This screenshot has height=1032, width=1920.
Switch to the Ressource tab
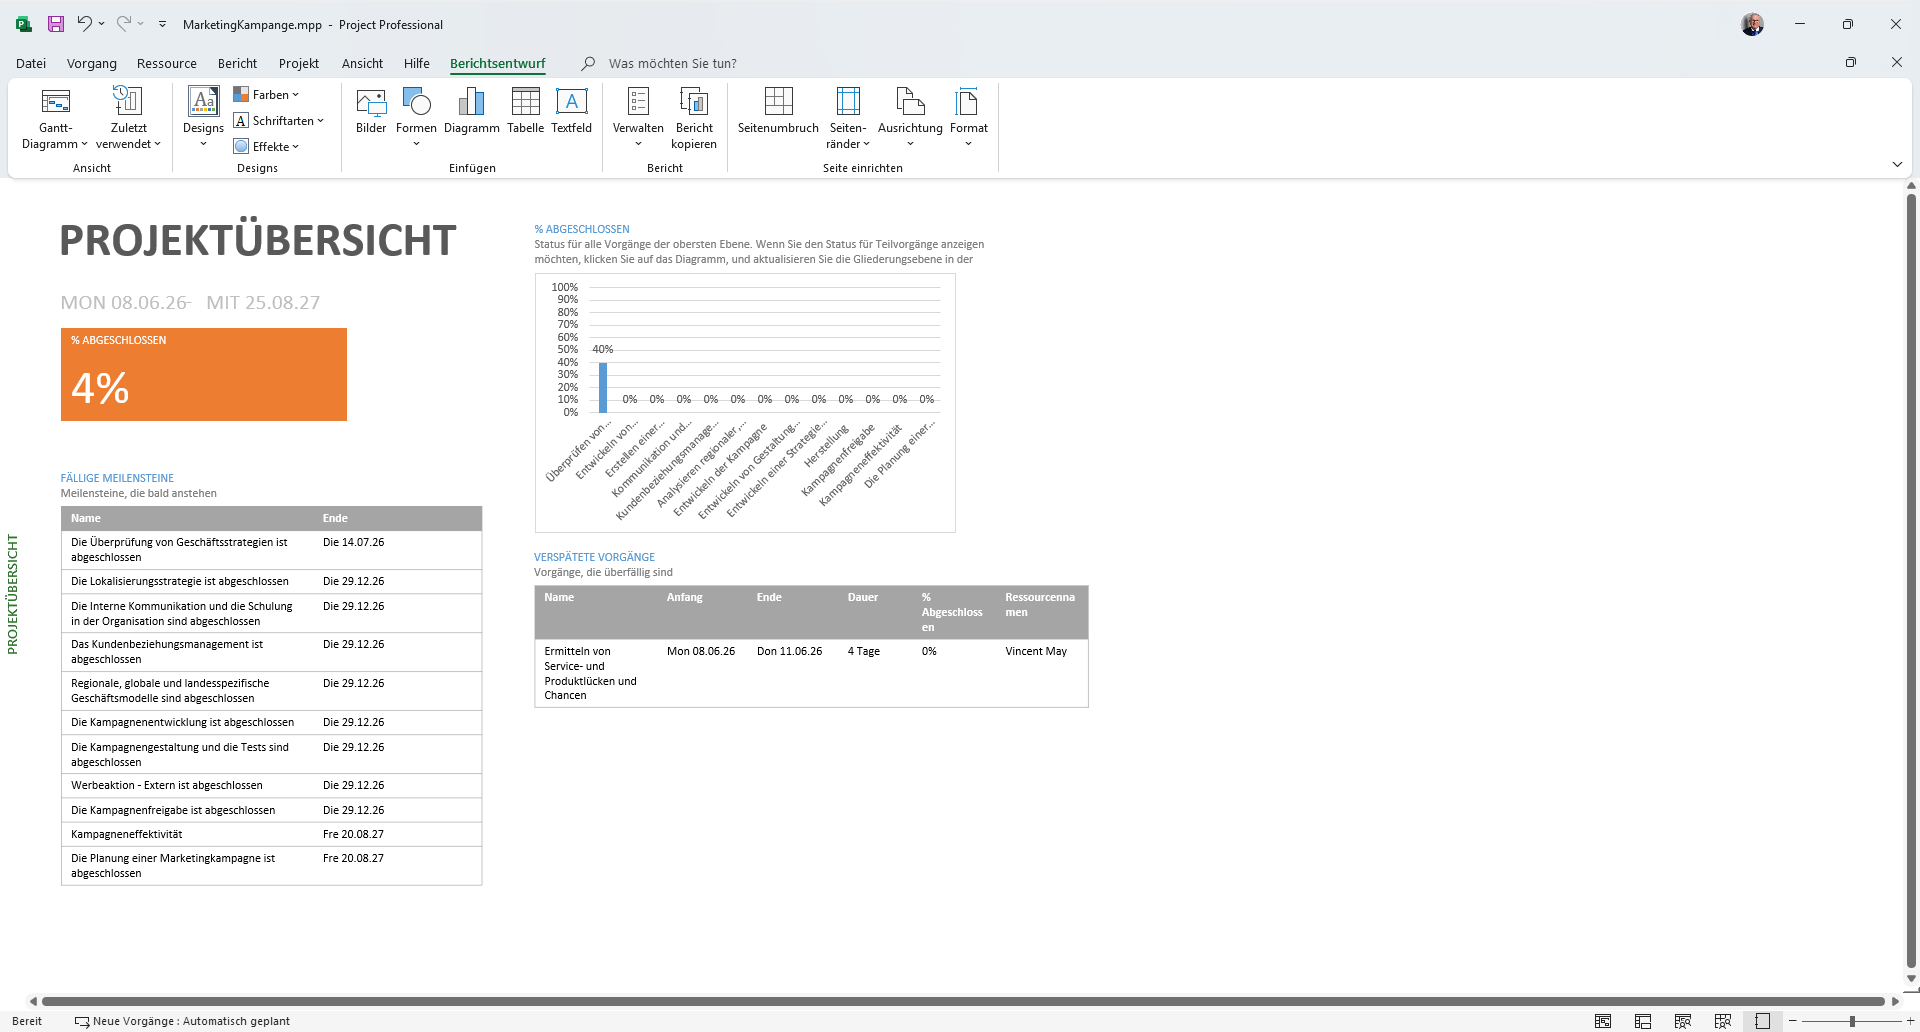click(x=167, y=63)
